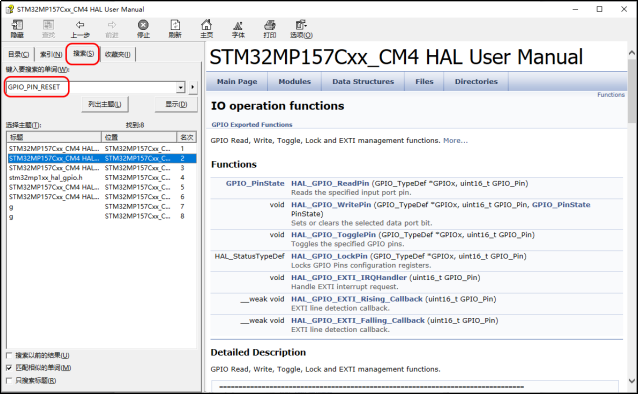Open the HAL_GPIO_WritePin function link
Screen dimensions: 639x395
click(331, 205)
